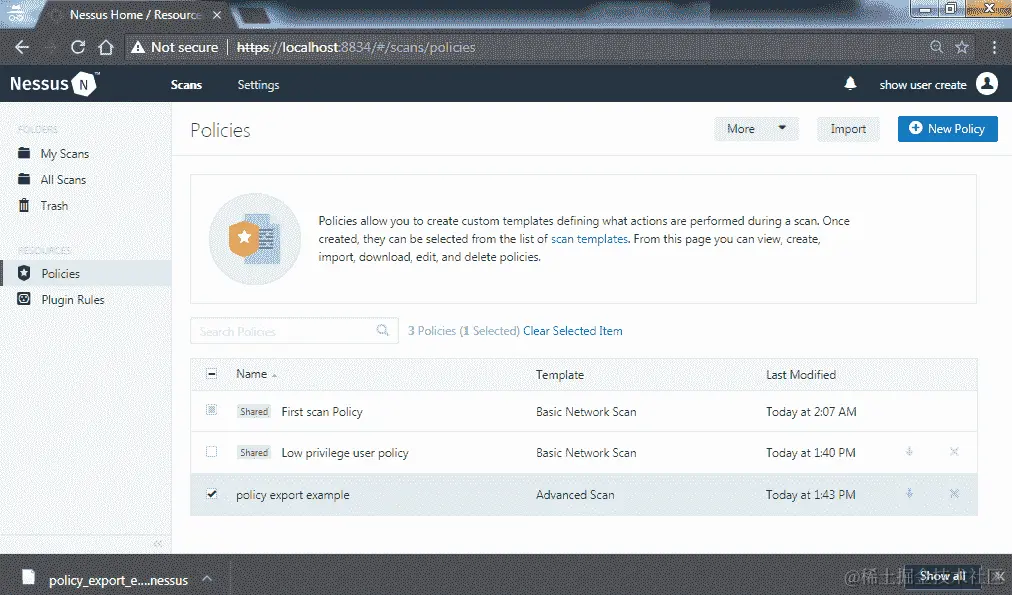This screenshot has width=1012, height=595.
Task: Collapse the sidebar with double chevron
Action: coord(157,544)
